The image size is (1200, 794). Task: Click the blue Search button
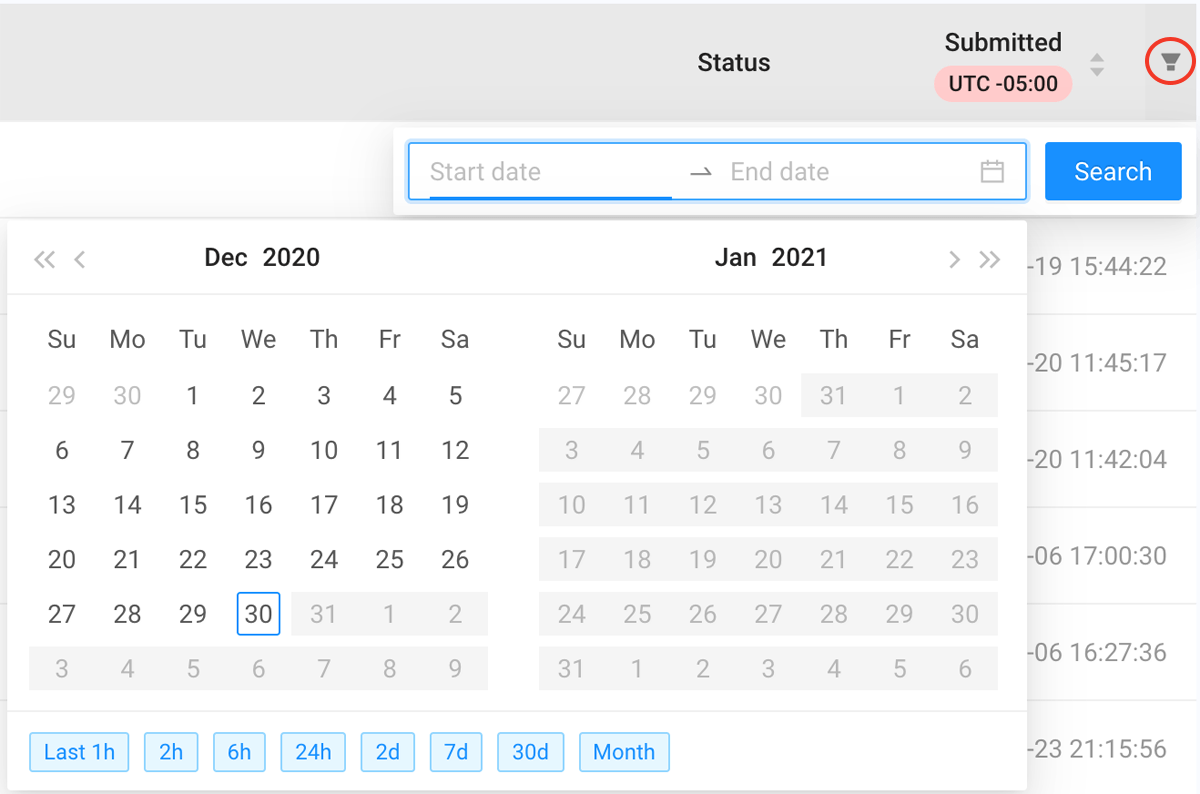pyautogui.click(x=1113, y=172)
